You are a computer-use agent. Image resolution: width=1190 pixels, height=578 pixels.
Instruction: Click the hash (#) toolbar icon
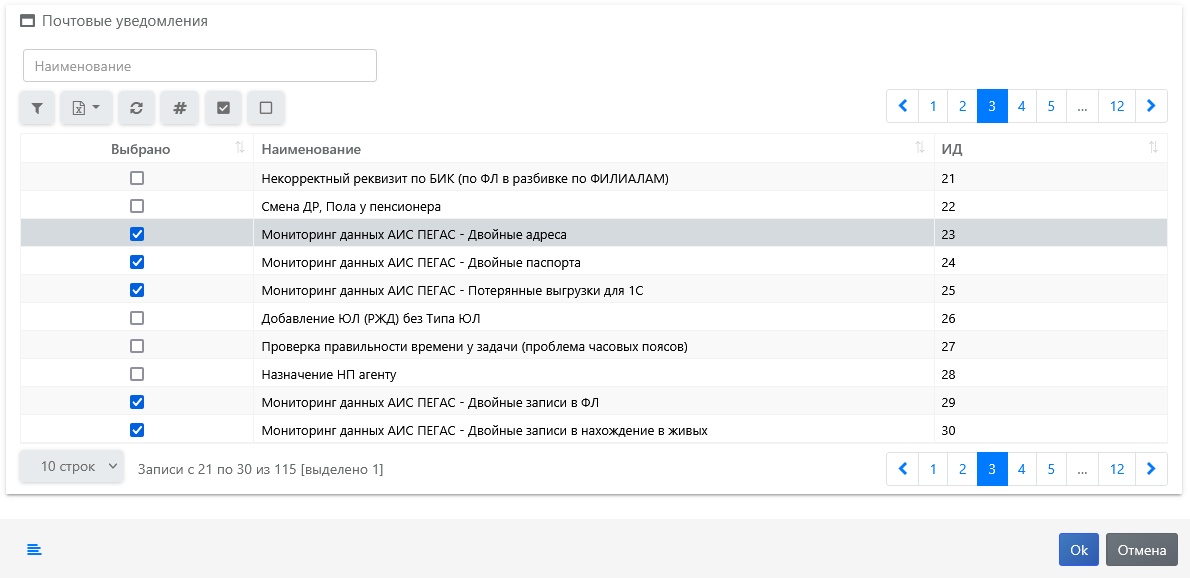tap(179, 107)
